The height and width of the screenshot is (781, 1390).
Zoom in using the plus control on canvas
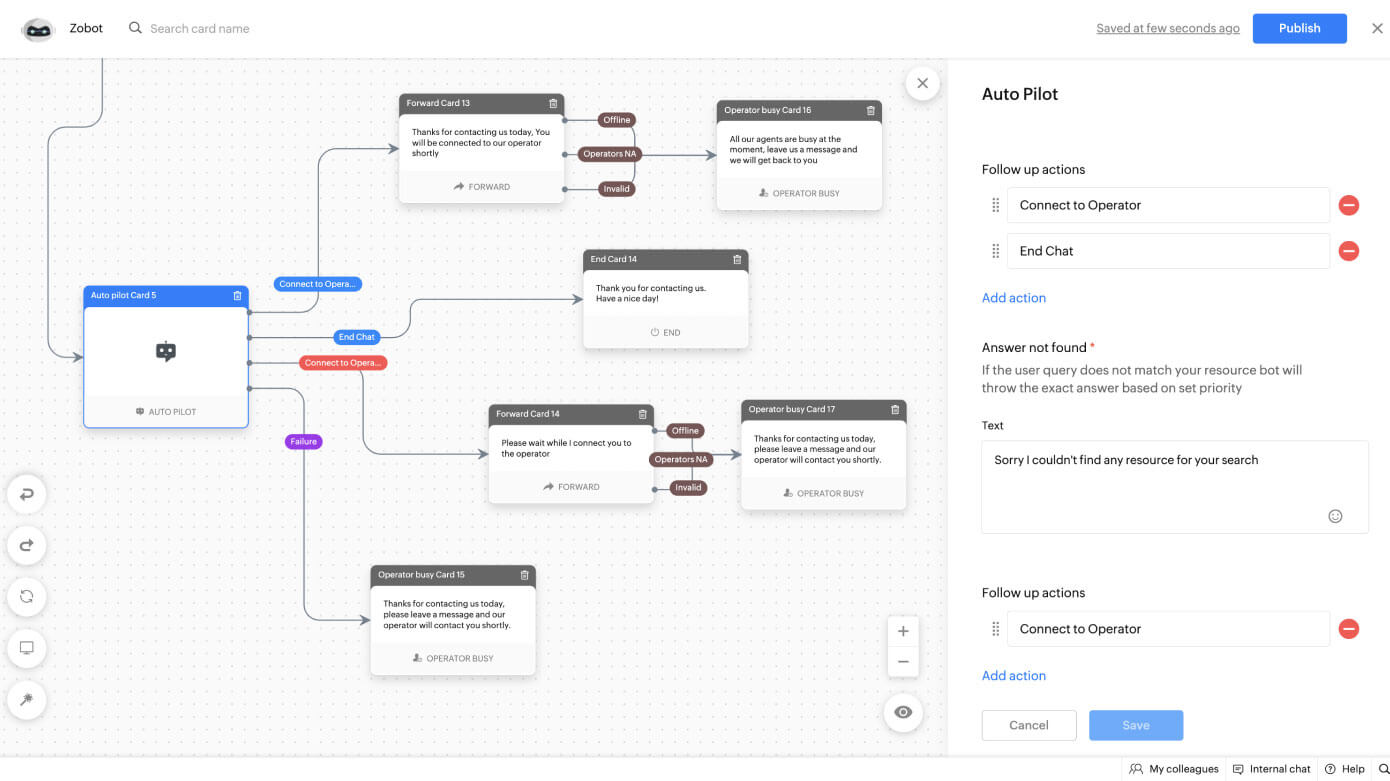point(903,631)
